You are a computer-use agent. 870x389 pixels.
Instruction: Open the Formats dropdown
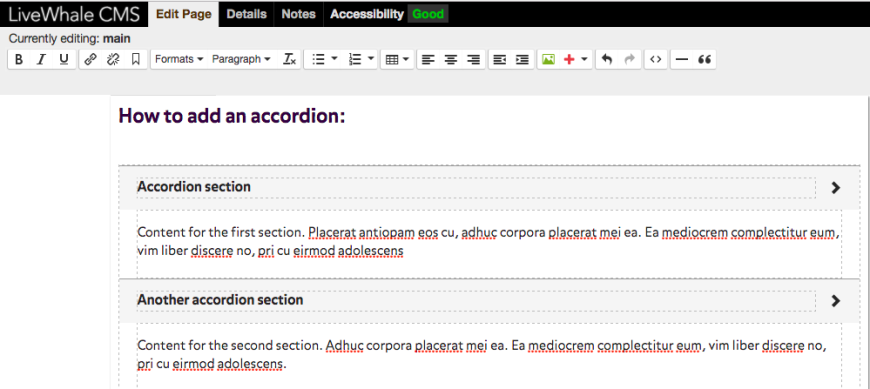[179, 59]
